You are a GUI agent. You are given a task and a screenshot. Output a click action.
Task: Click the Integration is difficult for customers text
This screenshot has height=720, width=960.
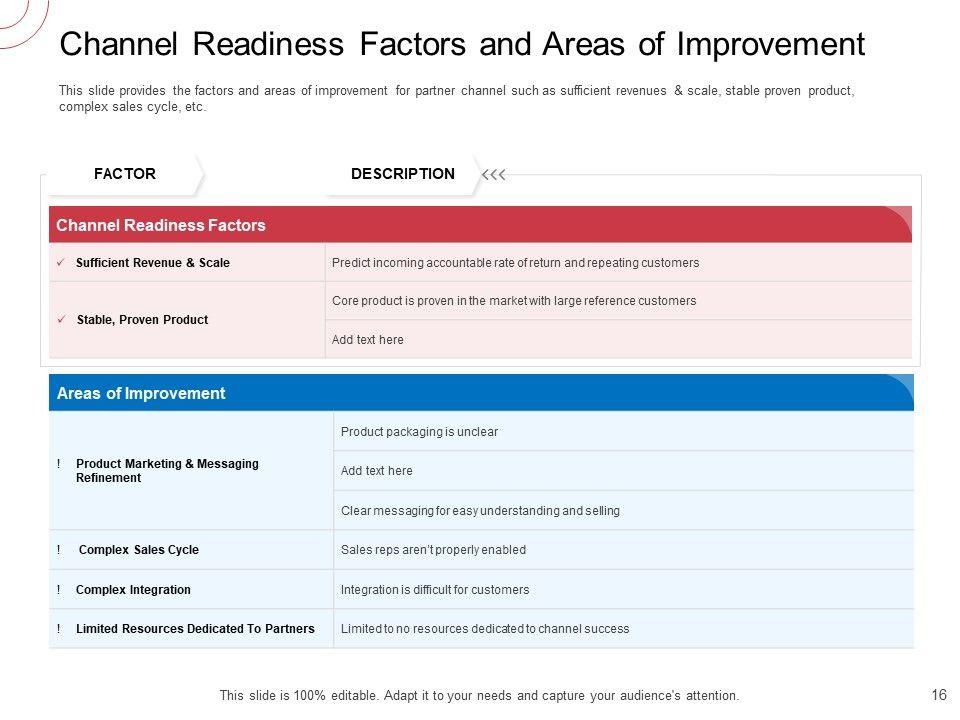click(x=435, y=590)
